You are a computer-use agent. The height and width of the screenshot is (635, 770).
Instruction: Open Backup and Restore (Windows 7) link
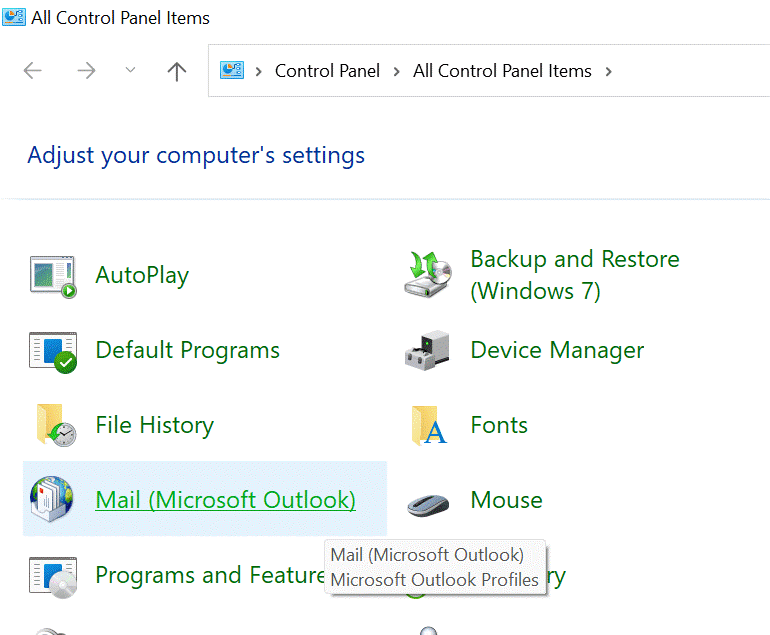[x=574, y=275]
